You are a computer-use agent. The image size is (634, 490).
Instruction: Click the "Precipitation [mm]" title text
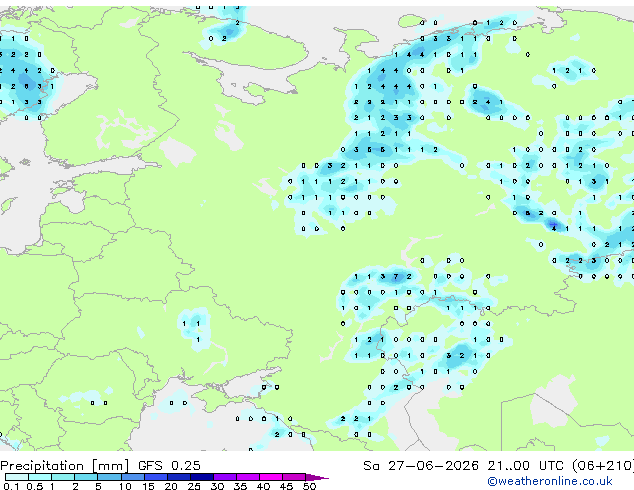65,466
